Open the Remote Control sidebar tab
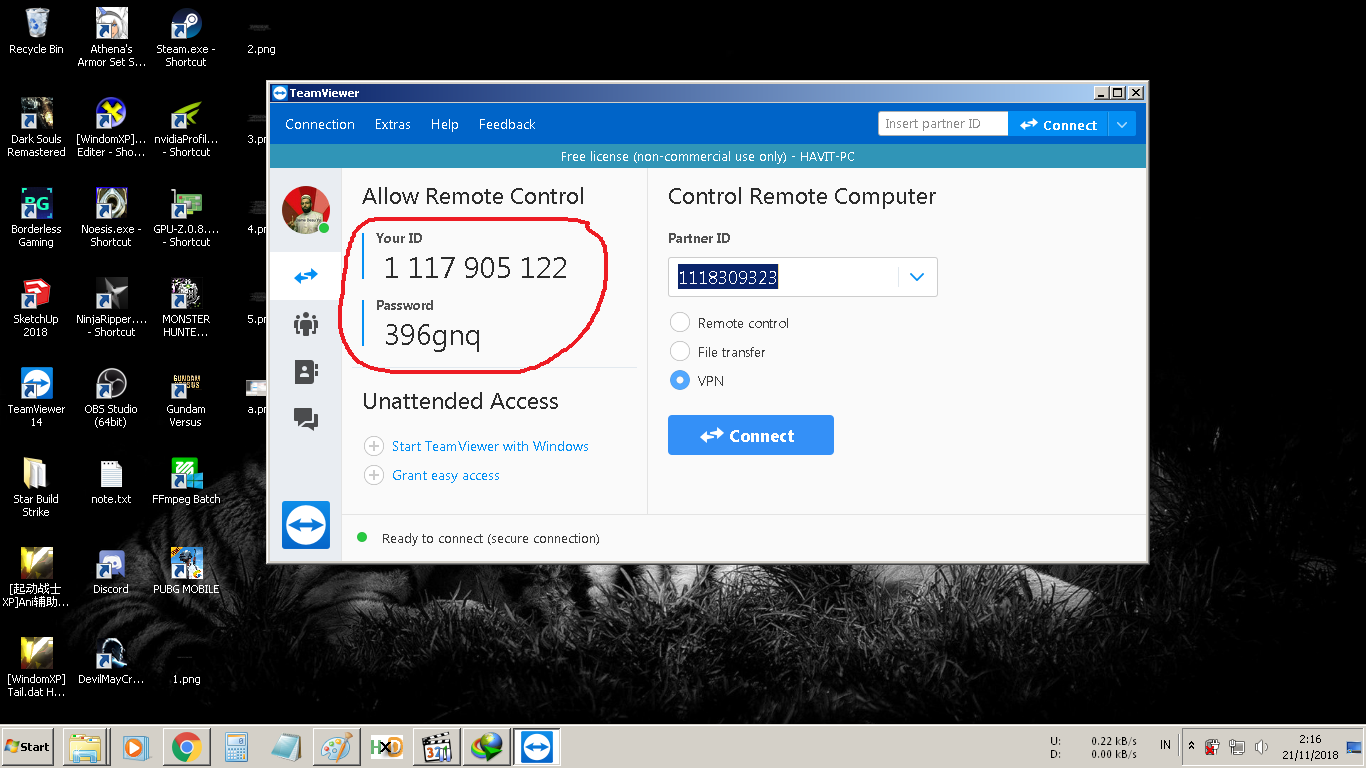This screenshot has width=1366, height=768. [x=305, y=276]
